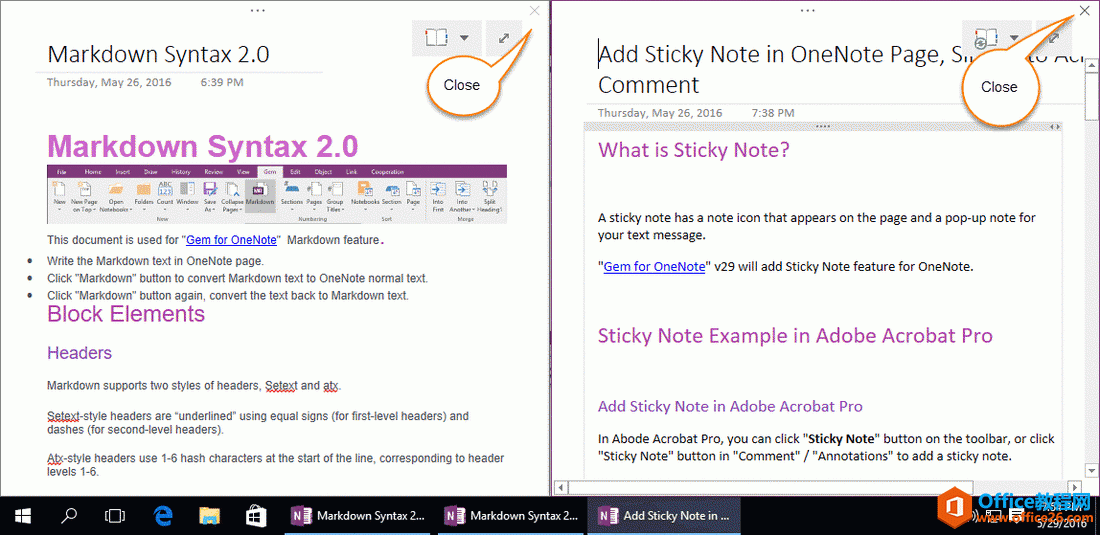Grab the note container's dotted top handle
The height and width of the screenshot is (535, 1100).
click(x=823, y=126)
